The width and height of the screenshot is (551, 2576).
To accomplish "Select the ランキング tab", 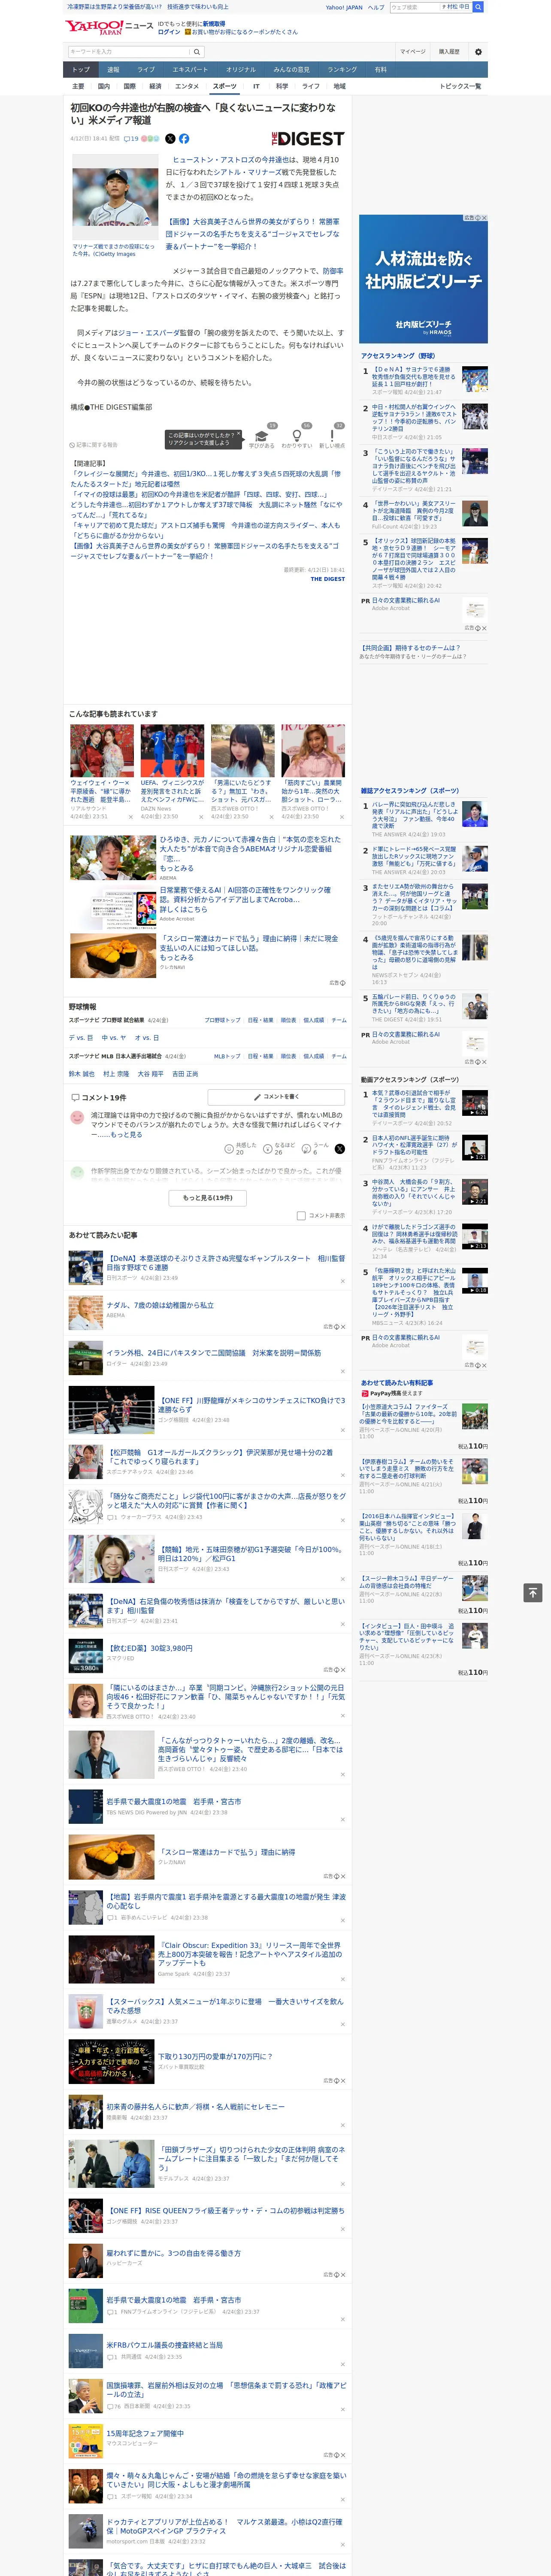I will [342, 70].
